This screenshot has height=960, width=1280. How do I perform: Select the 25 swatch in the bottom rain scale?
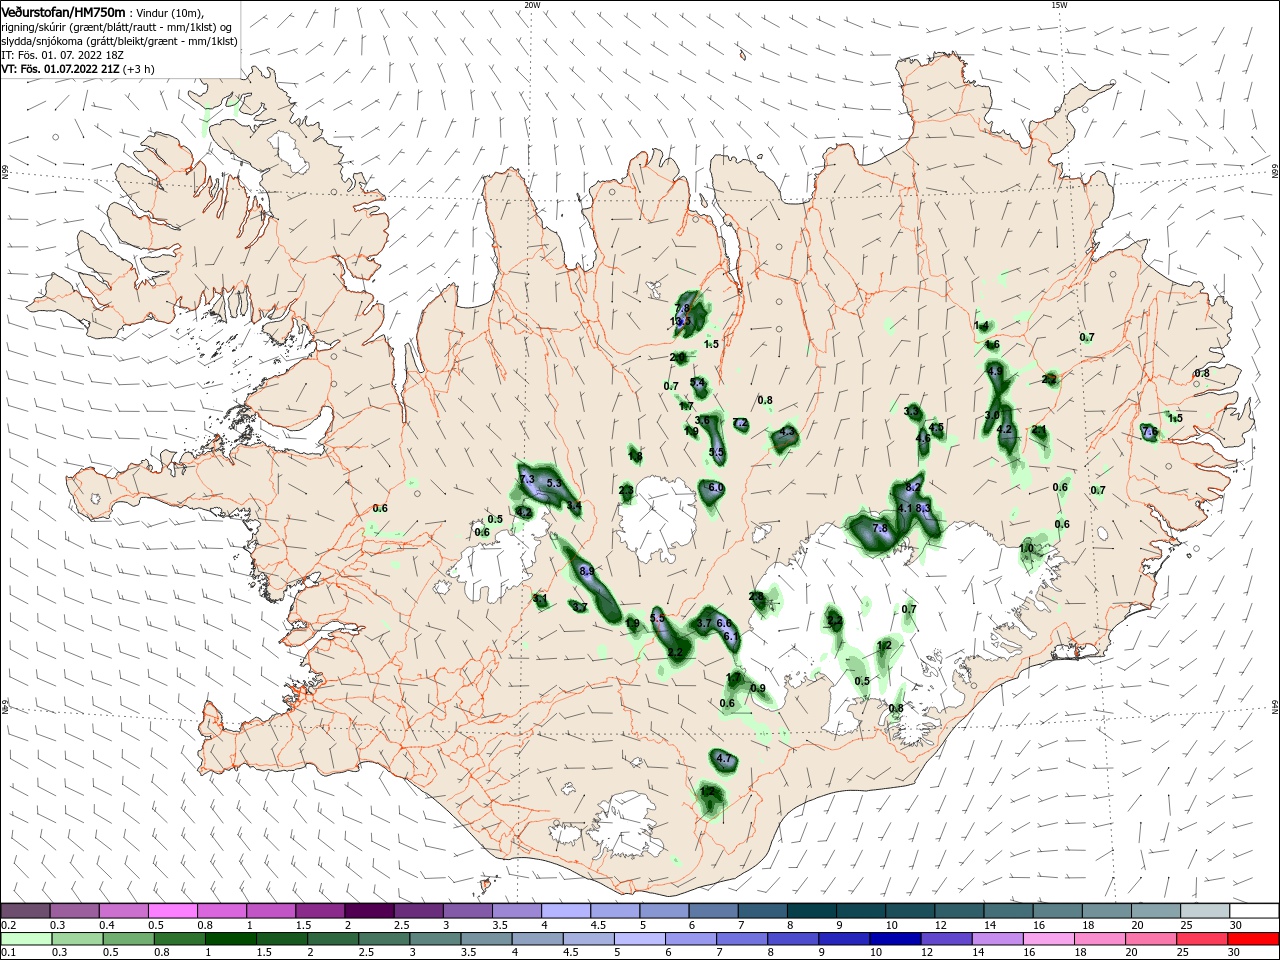(x=1203, y=939)
